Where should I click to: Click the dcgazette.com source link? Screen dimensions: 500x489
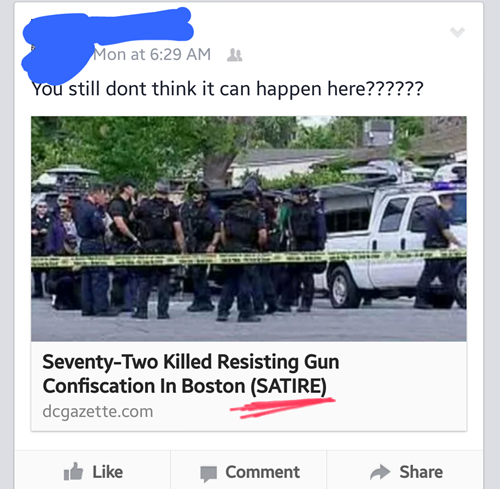pyautogui.click(x=98, y=411)
